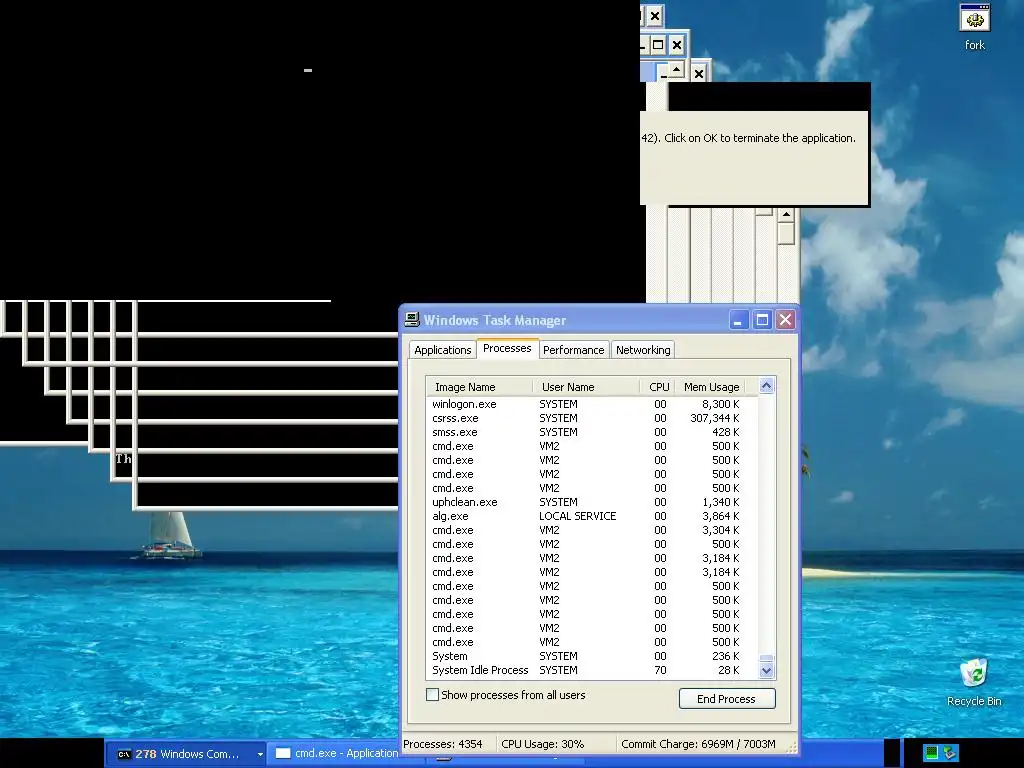Close the topmost background window

coord(655,15)
